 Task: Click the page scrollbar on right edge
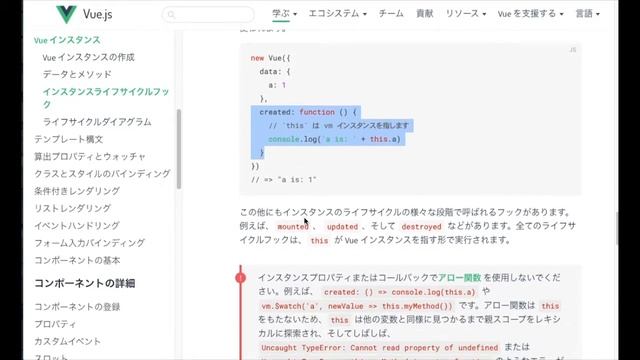(x=616, y=229)
